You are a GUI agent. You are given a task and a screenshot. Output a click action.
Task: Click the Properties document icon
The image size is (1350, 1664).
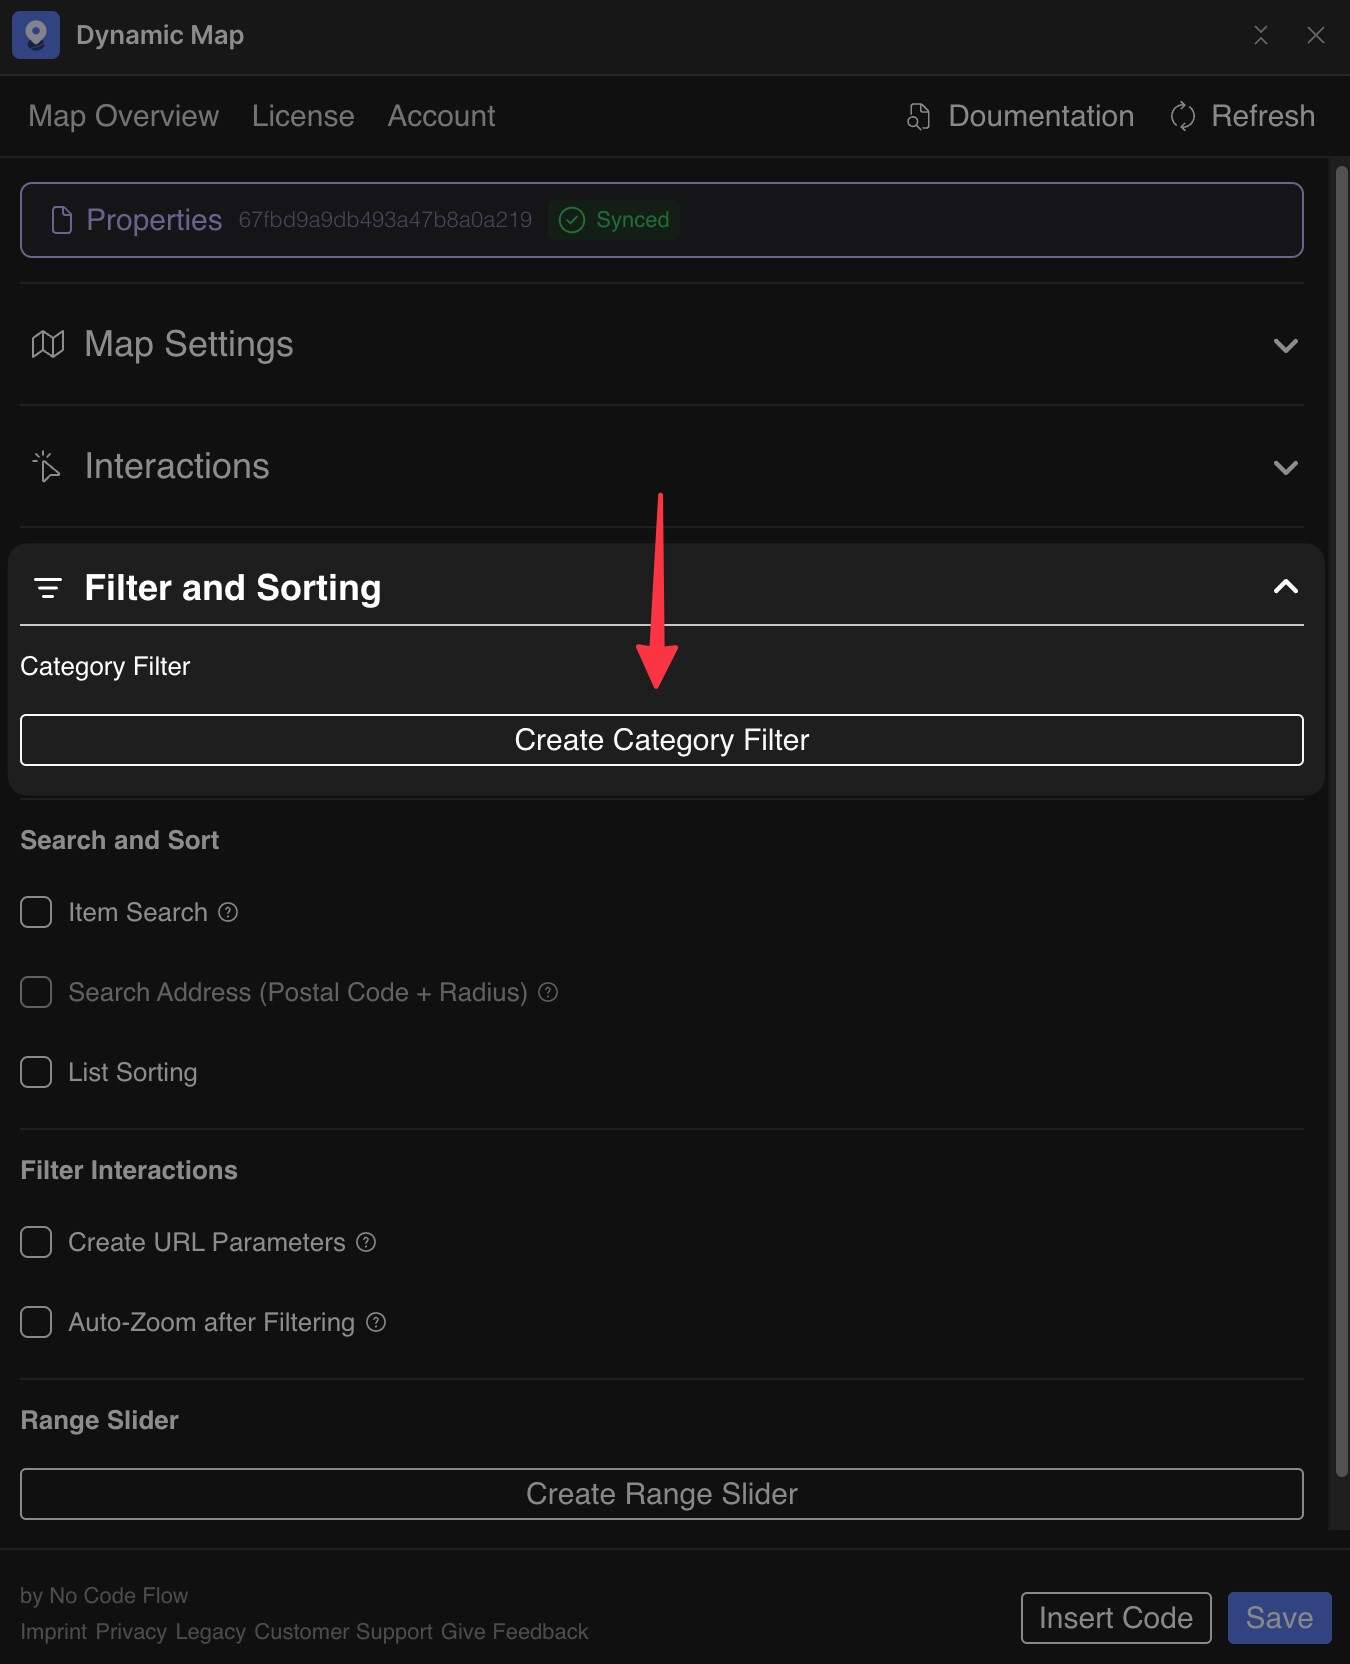(62, 220)
